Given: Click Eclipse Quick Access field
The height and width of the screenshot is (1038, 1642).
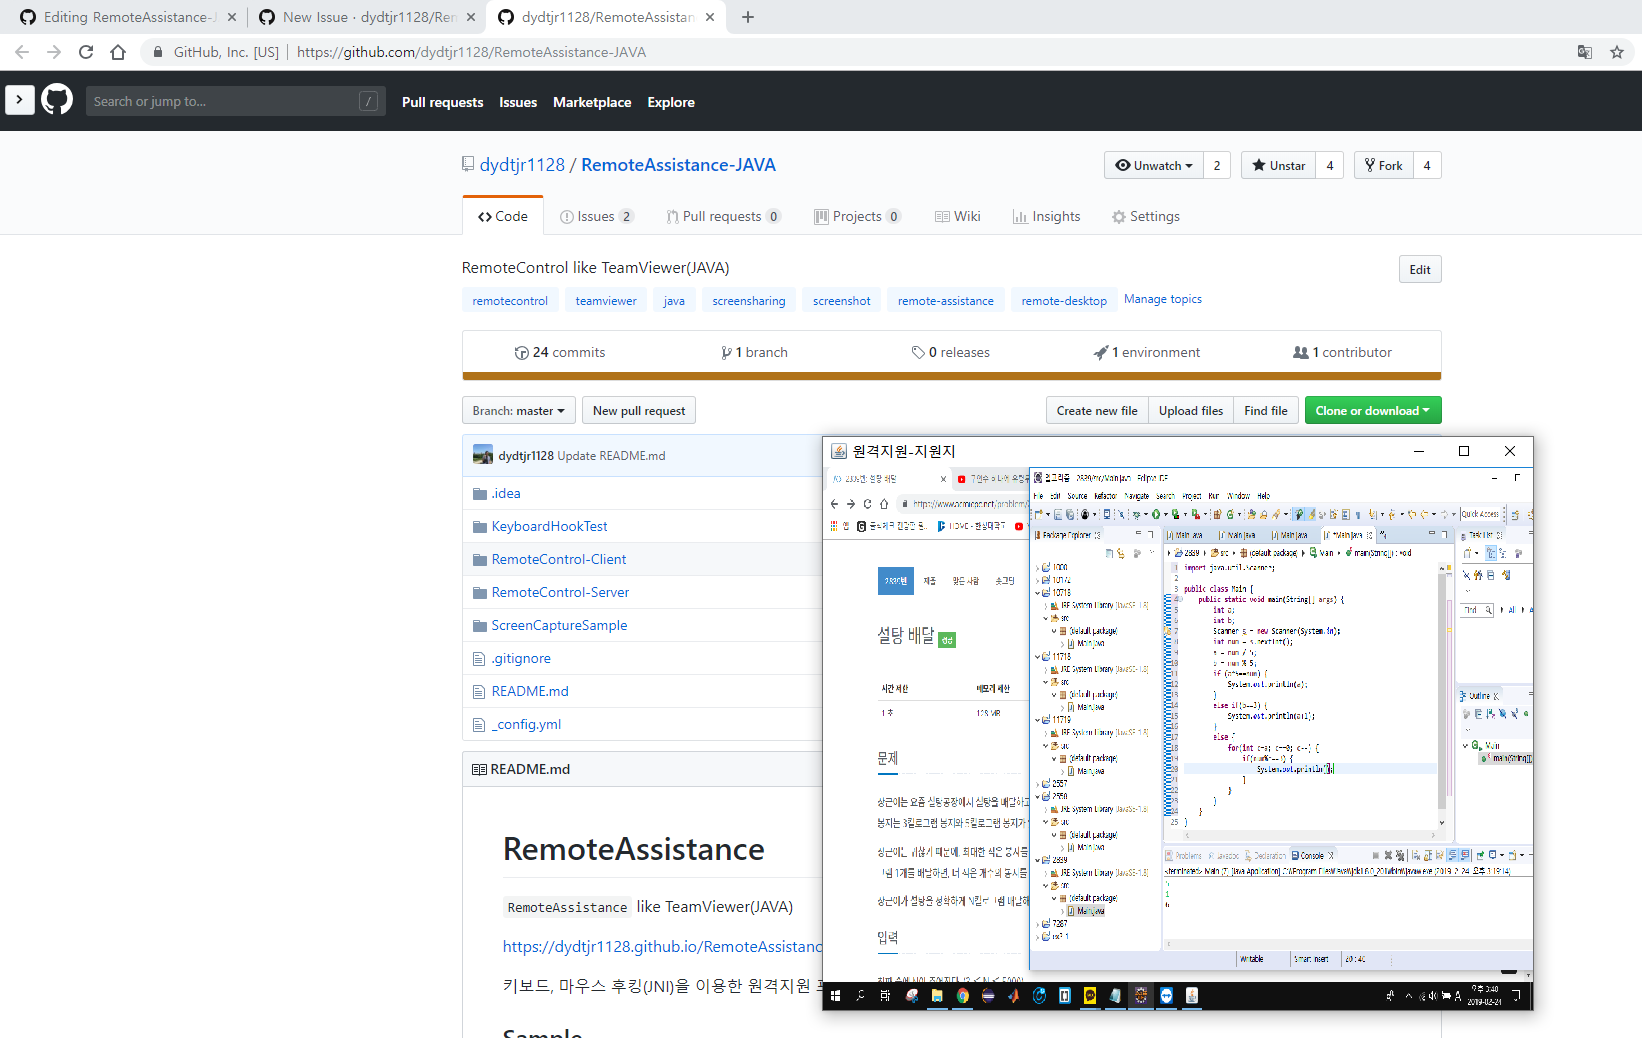Looking at the screenshot, I should coord(1480,514).
